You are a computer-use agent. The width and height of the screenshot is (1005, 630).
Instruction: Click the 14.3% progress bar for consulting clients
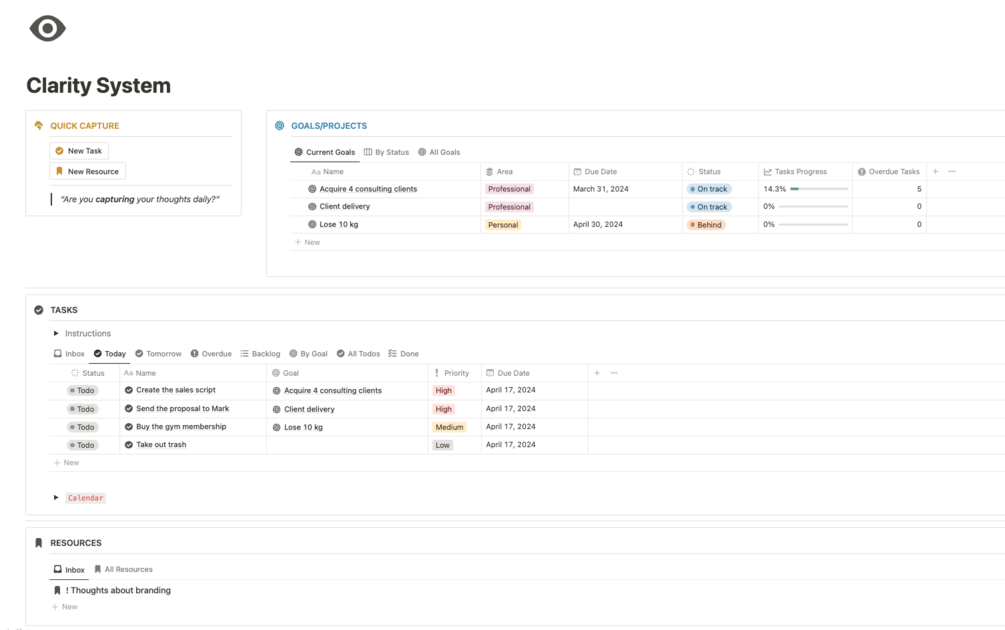click(810, 188)
